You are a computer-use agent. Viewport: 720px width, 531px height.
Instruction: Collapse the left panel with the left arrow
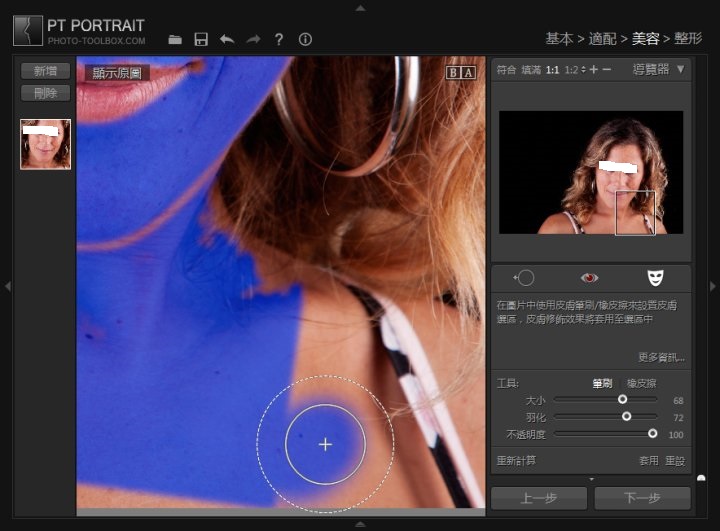pos(8,286)
